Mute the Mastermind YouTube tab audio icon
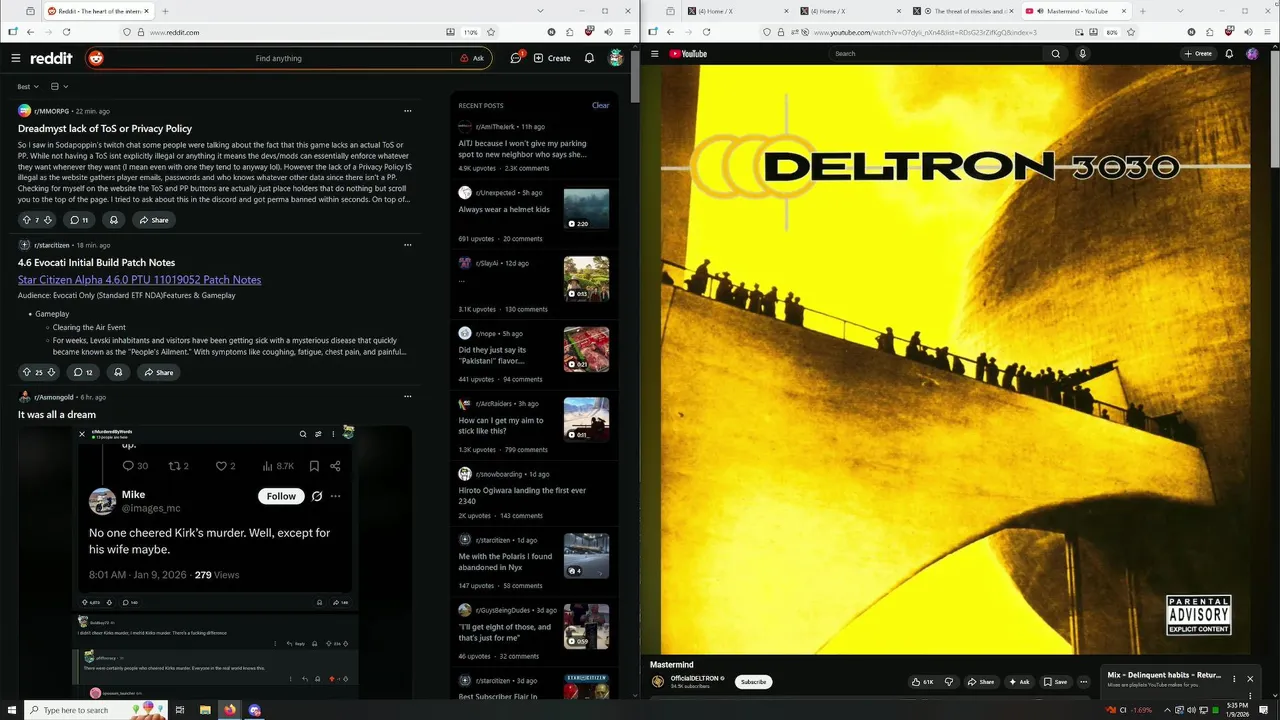Image resolution: width=1280 pixels, height=720 pixels. (1040, 11)
